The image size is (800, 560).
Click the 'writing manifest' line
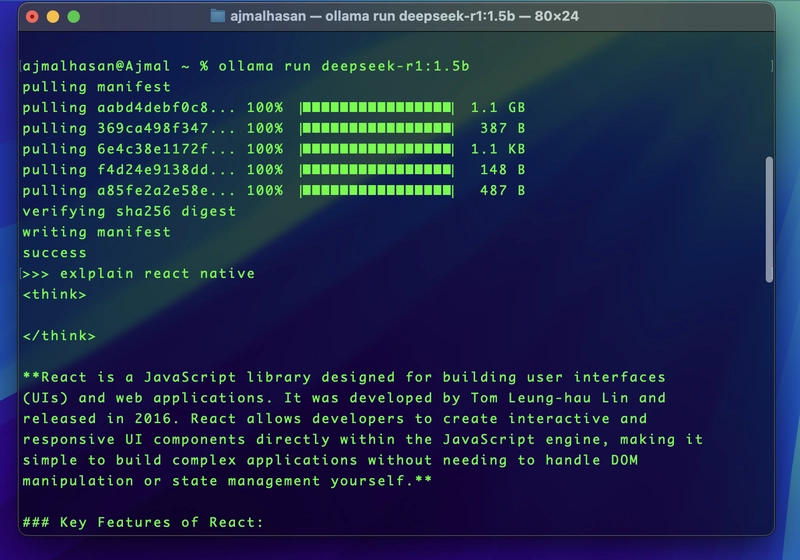click(96, 232)
